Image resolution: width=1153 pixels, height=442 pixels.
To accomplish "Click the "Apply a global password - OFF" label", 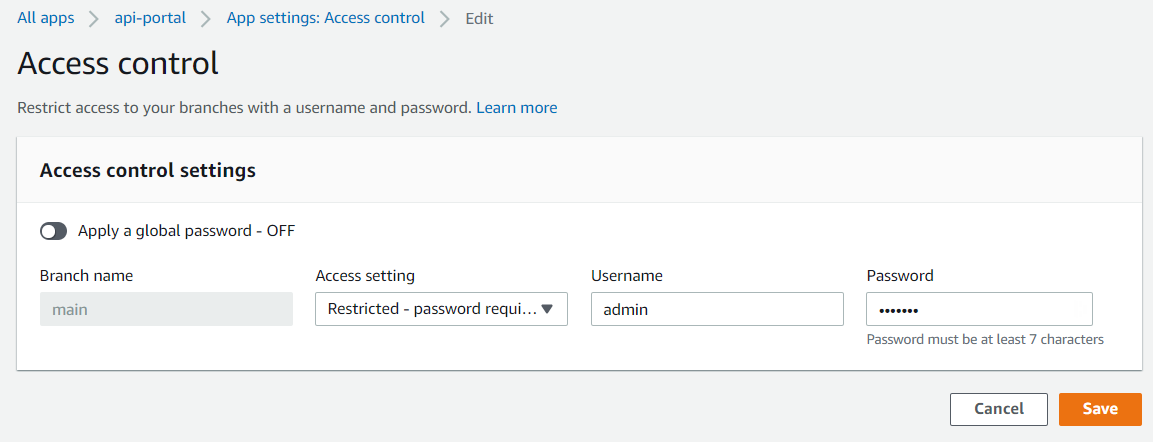I will click(x=186, y=231).
